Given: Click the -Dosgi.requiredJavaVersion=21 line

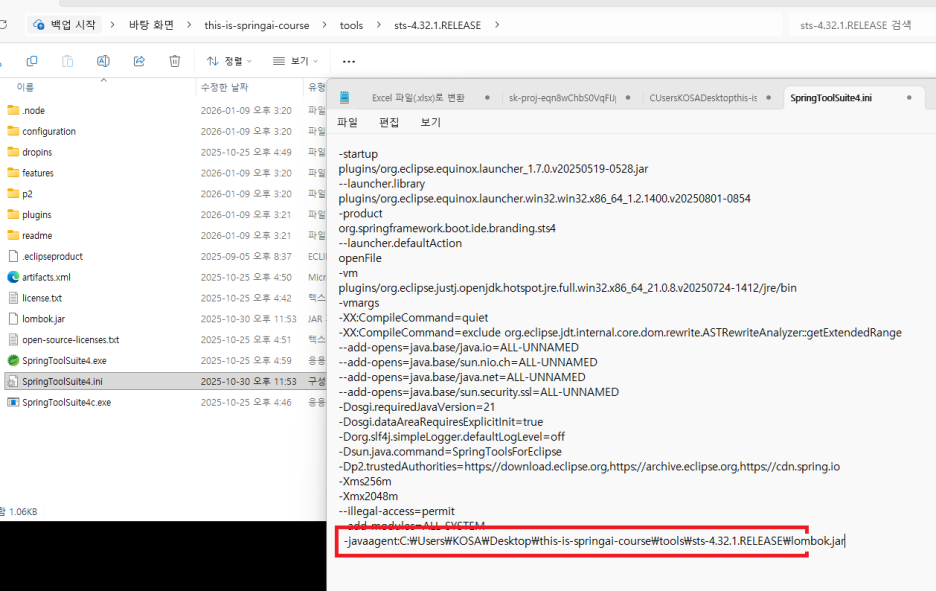Looking at the screenshot, I should click(x=417, y=407).
